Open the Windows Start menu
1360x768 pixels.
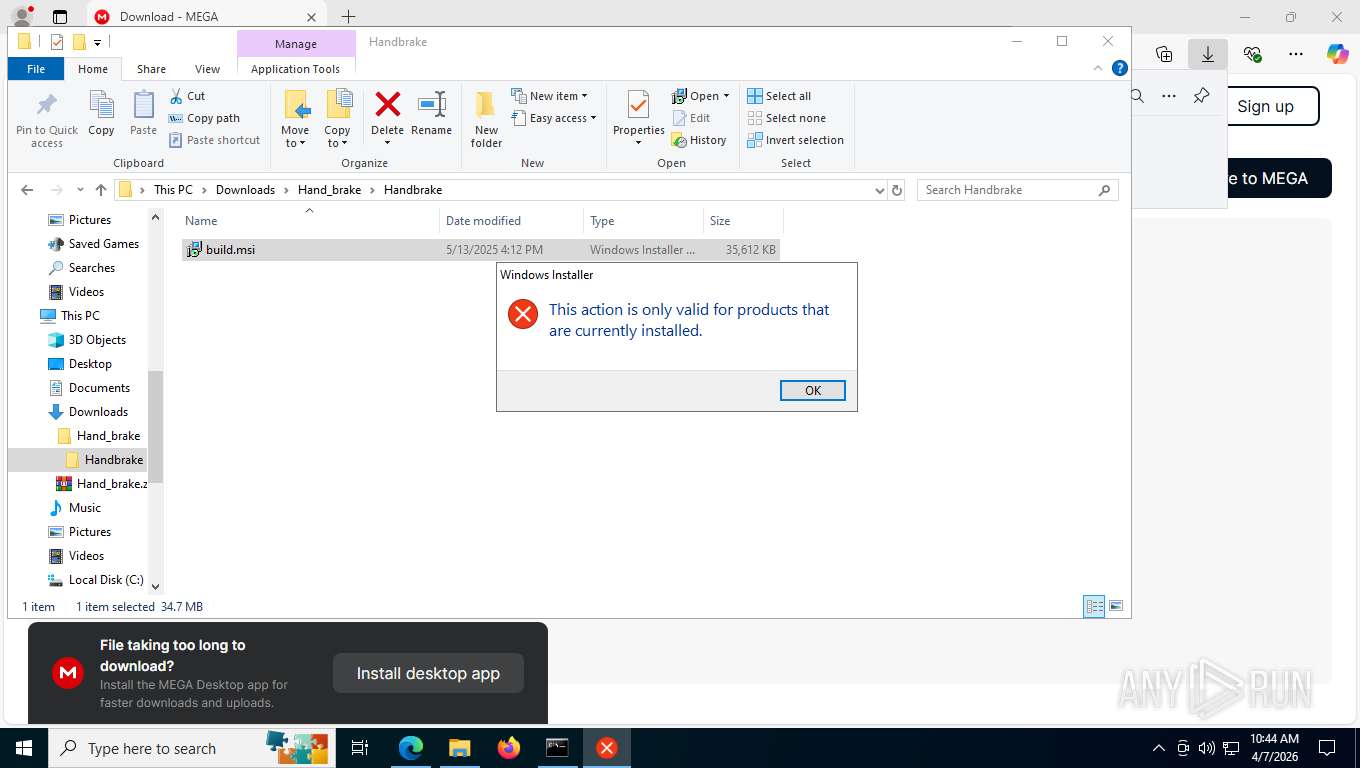[23, 748]
